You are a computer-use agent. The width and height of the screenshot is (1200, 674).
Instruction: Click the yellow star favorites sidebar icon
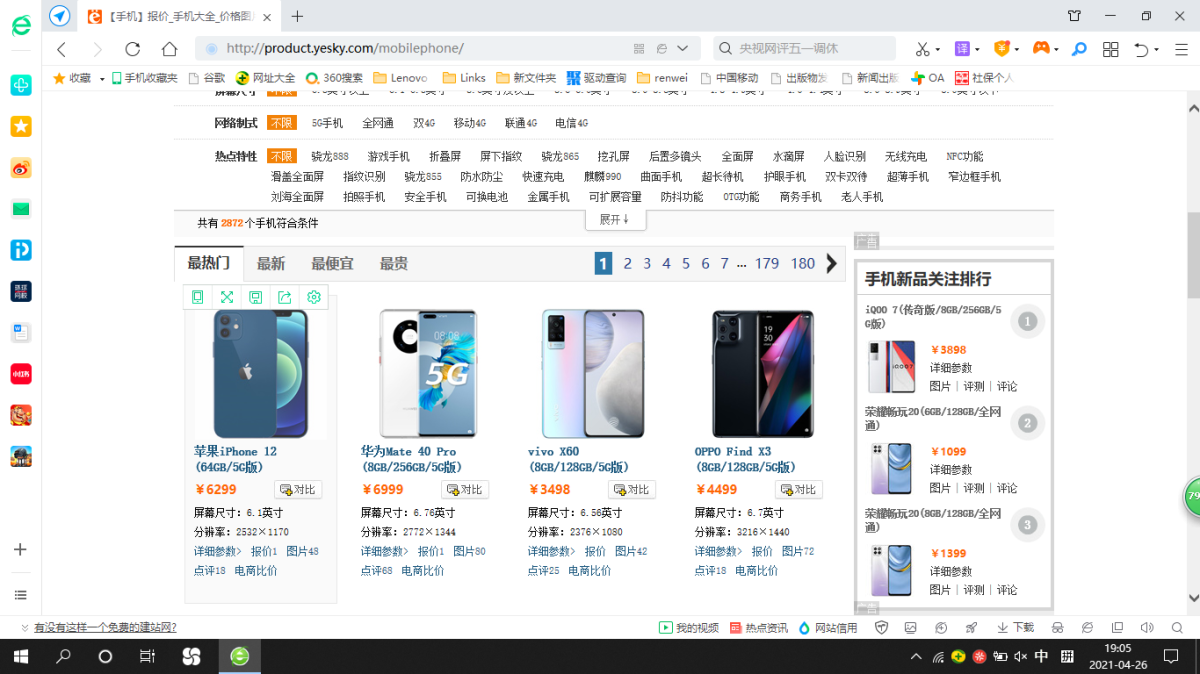coord(21,126)
